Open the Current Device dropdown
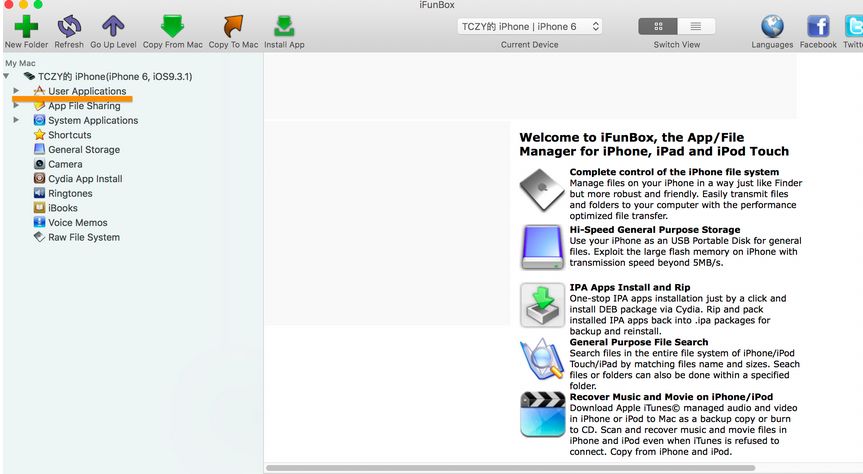The image size is (863, 474). click(529, 26)
